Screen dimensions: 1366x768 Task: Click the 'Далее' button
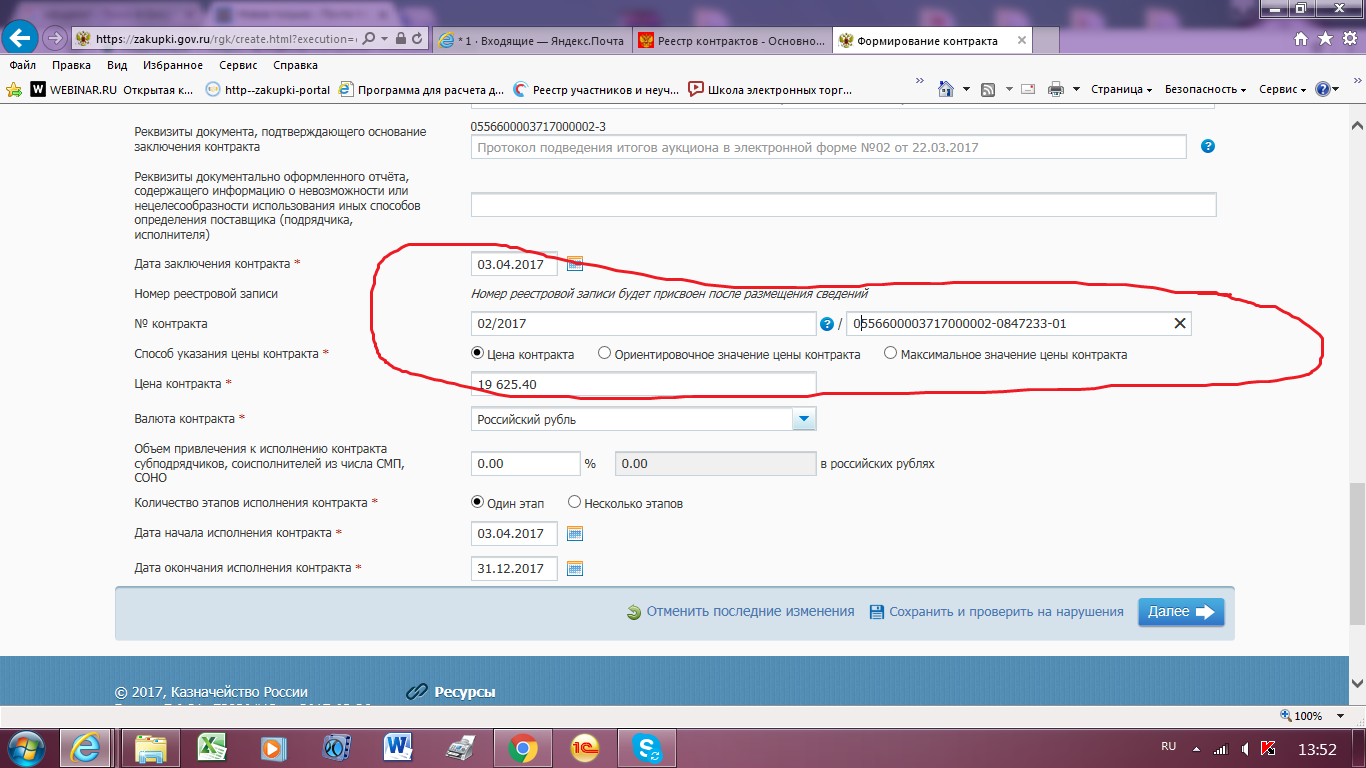(x=1180, y=612)
